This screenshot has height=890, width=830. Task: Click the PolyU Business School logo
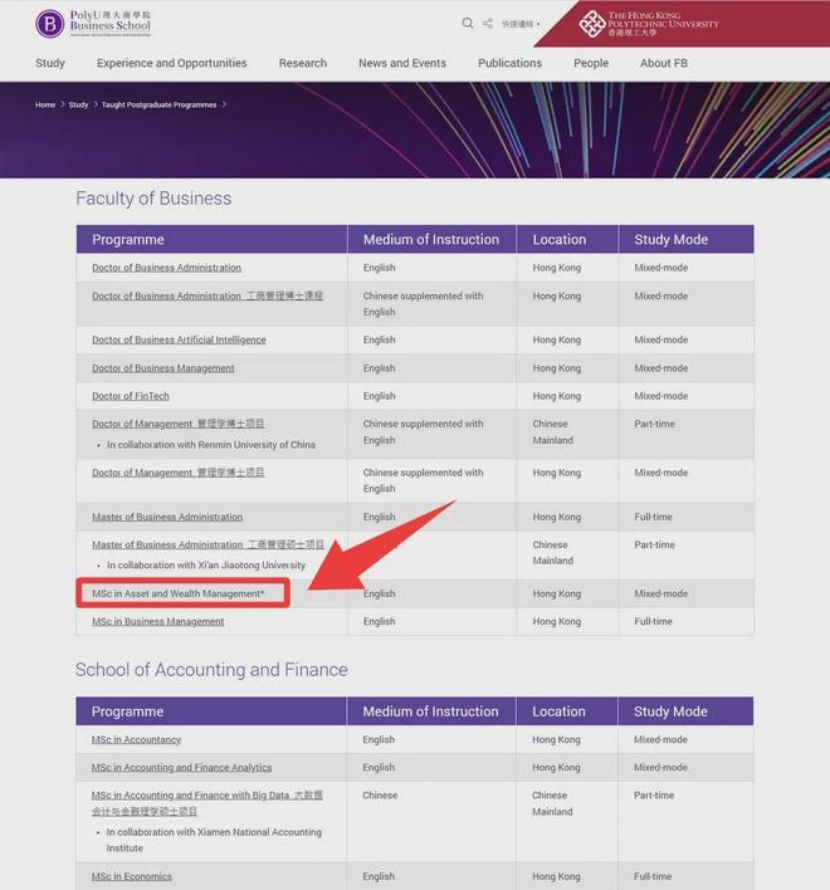coord(92,22)
